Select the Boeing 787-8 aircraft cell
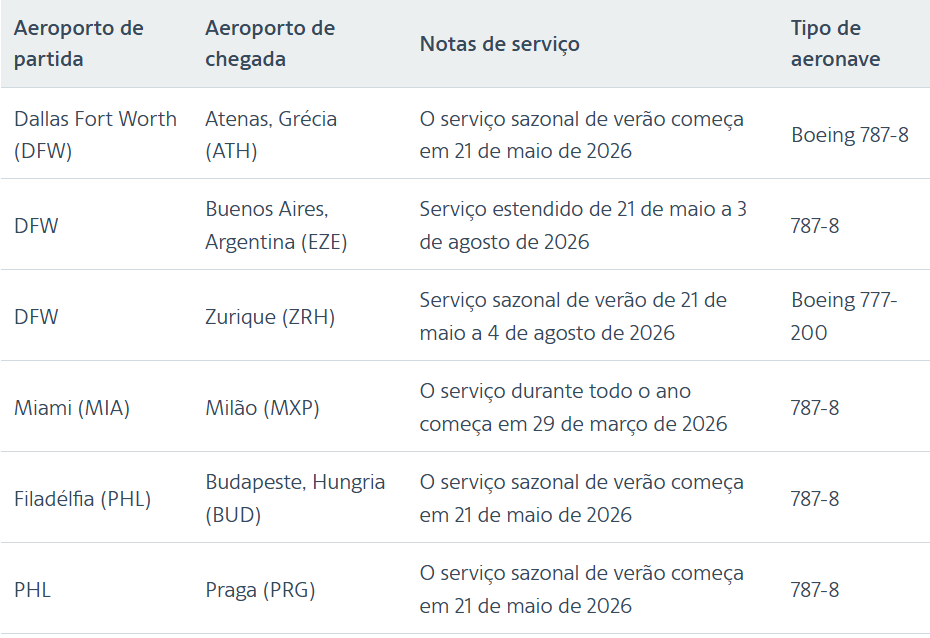This screenshot has width=930, height=638. [850, 134]
